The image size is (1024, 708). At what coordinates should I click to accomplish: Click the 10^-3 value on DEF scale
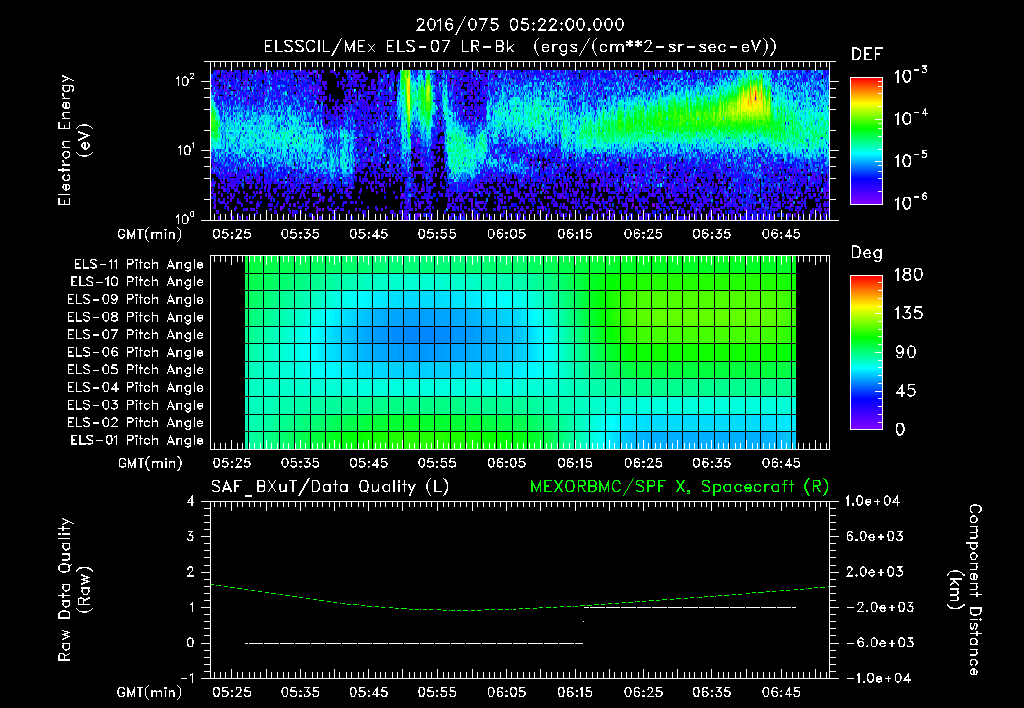coord(910,76)
